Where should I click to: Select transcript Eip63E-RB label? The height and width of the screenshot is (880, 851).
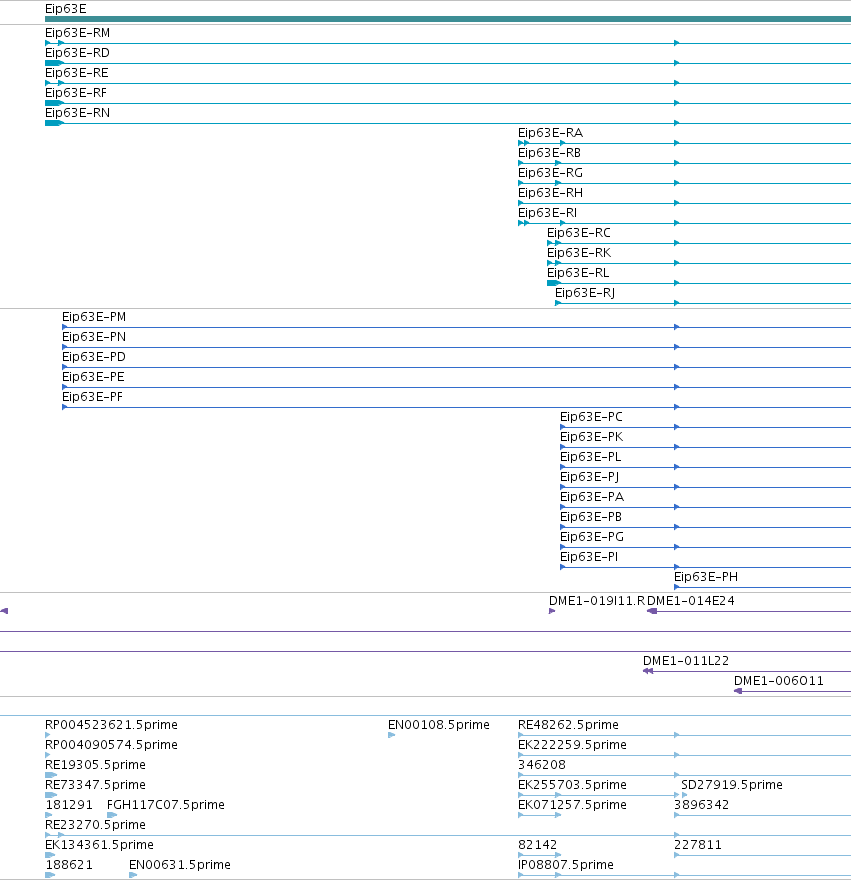[550, 153]
